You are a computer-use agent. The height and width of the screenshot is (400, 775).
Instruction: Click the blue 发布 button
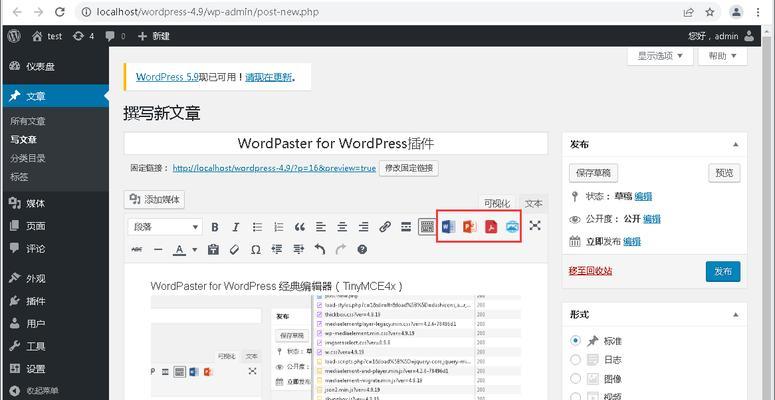(723, 271)
